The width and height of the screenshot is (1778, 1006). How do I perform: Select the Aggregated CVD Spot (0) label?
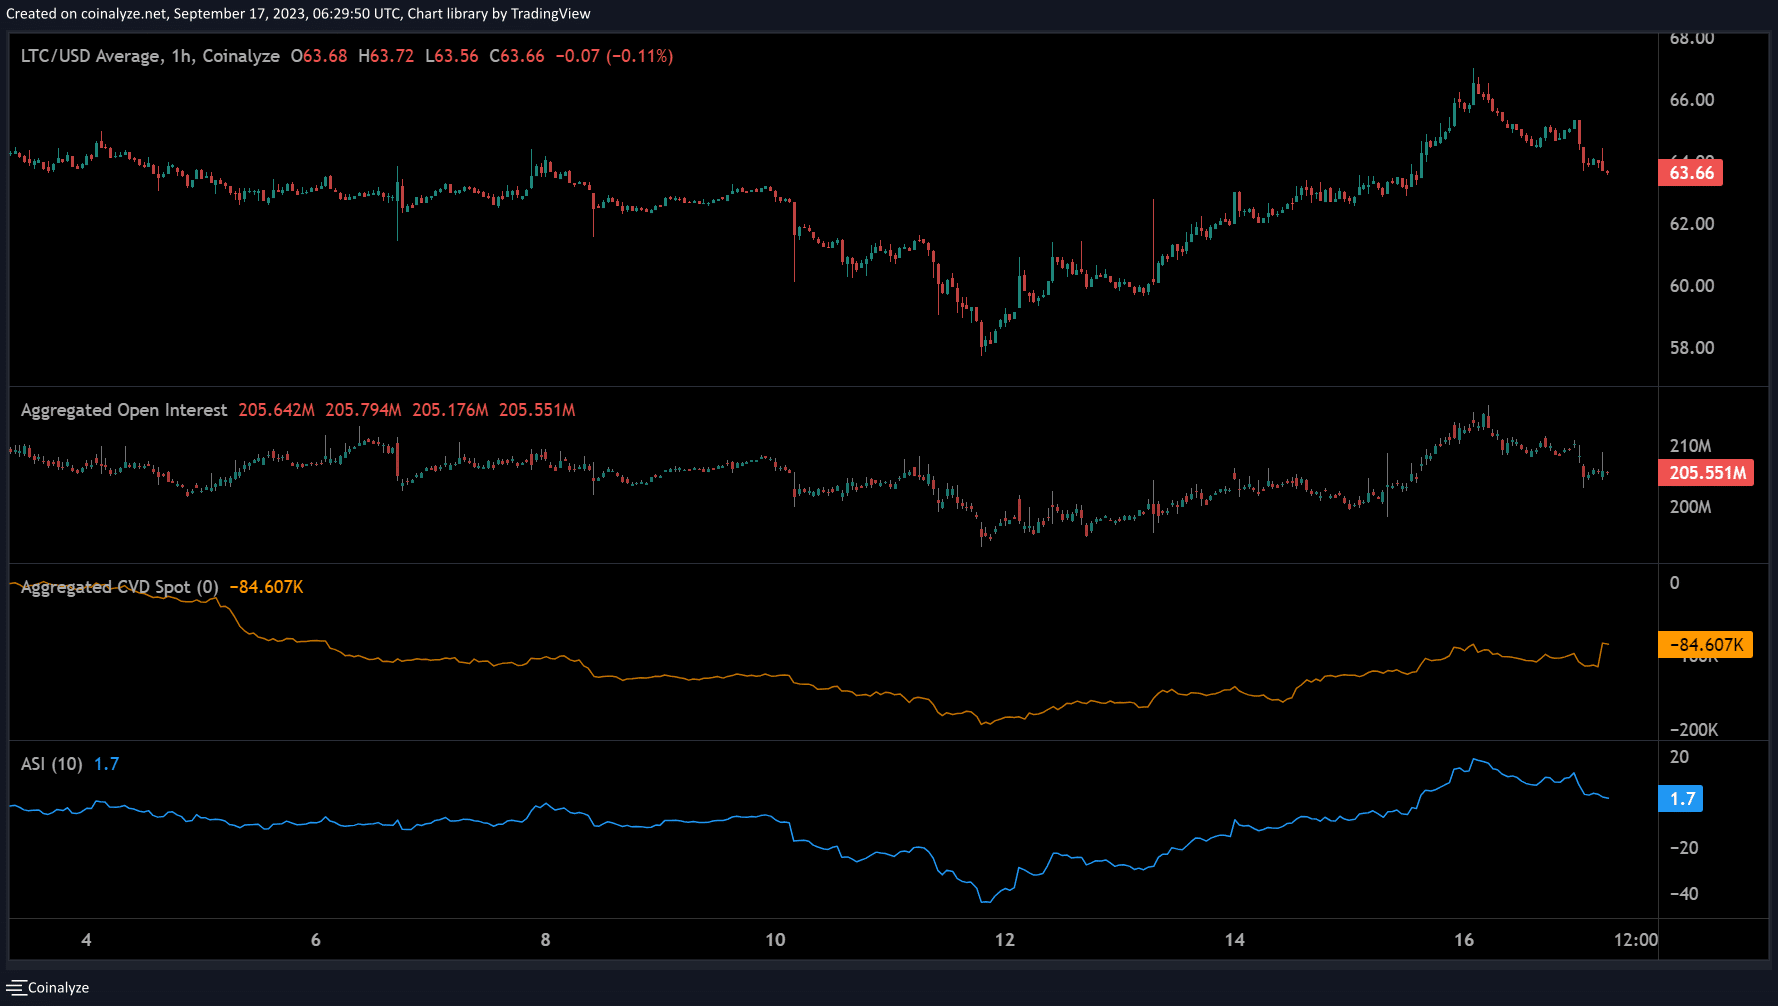coord(120,587)
